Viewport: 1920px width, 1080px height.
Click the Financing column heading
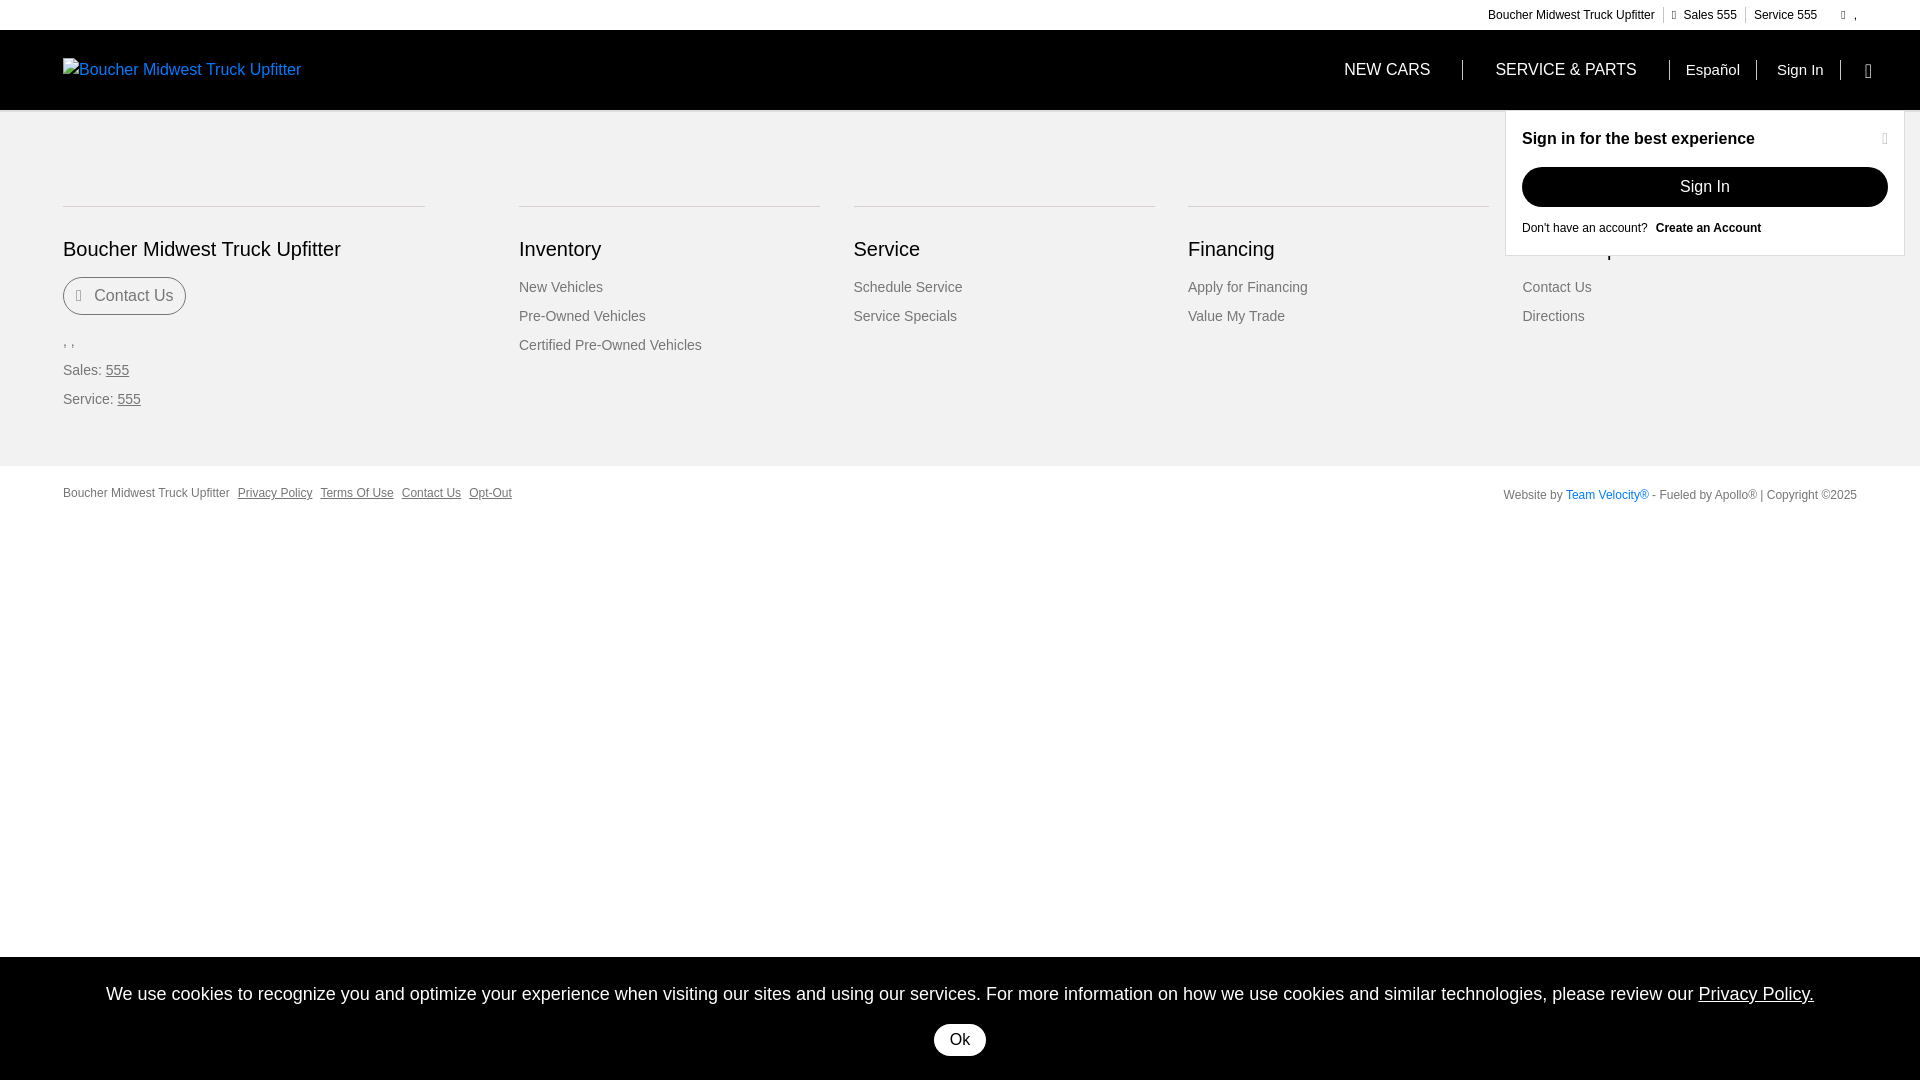(1230, 249)
